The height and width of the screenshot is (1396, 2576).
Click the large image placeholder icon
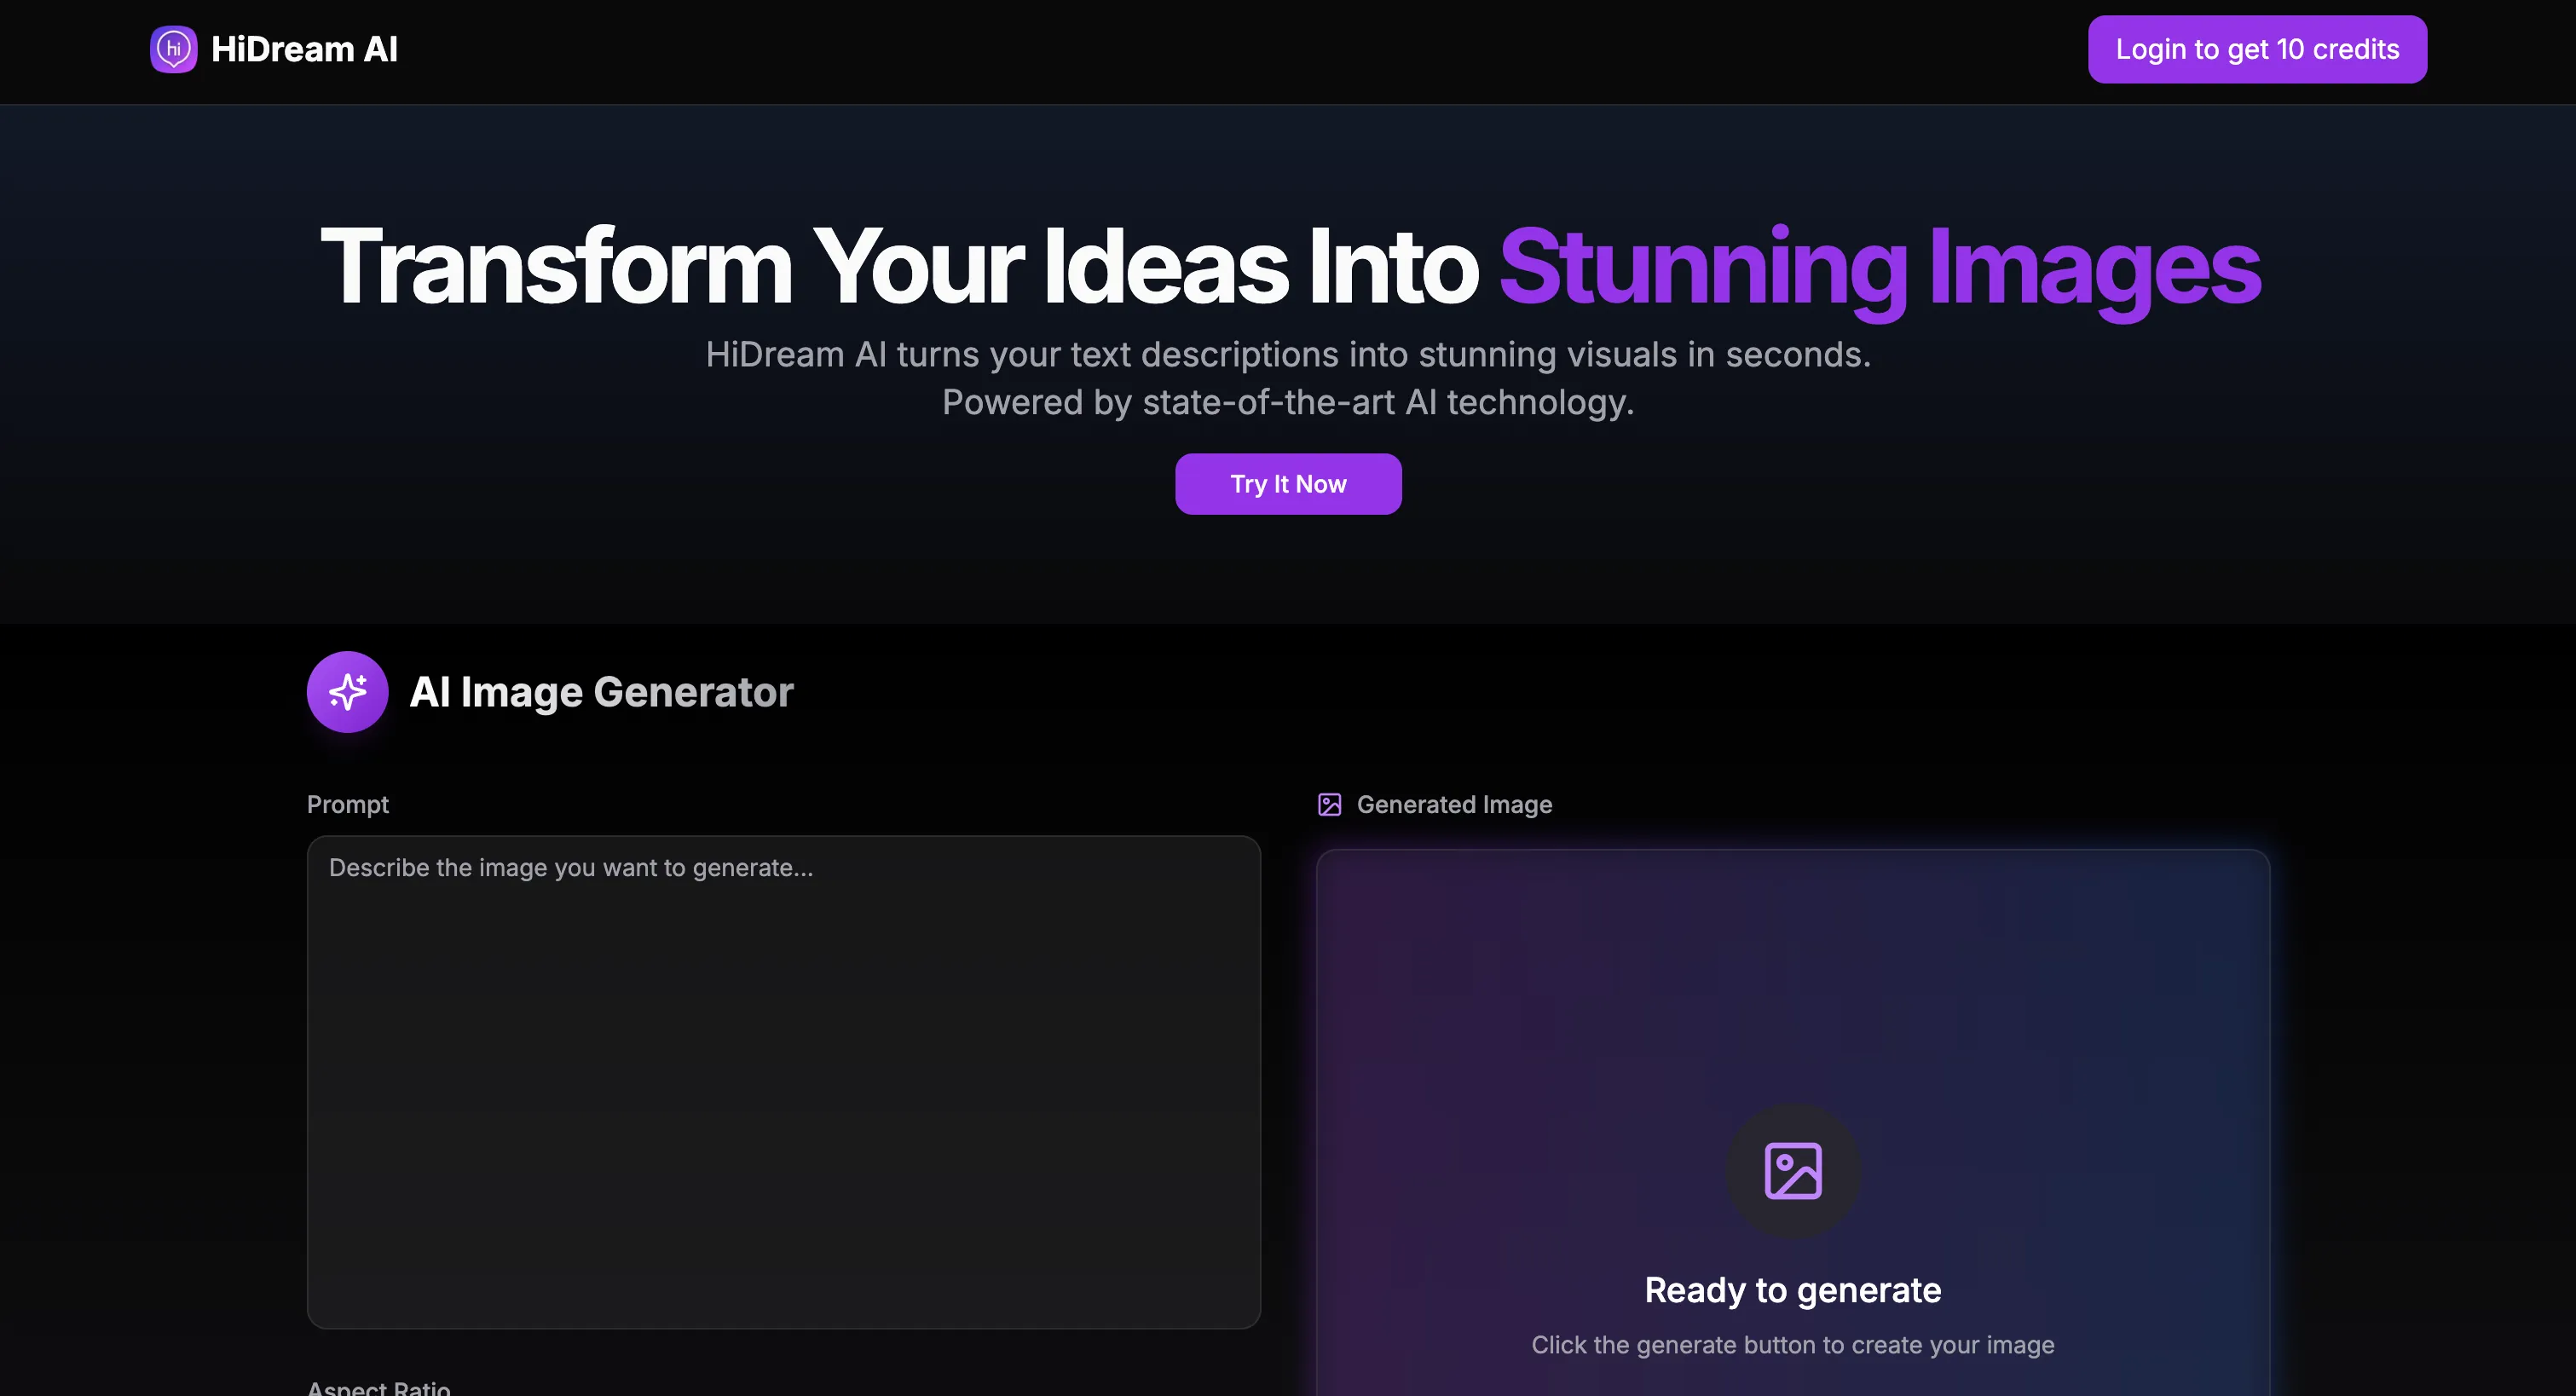pyautogui.click(x=1793, y=1170)
